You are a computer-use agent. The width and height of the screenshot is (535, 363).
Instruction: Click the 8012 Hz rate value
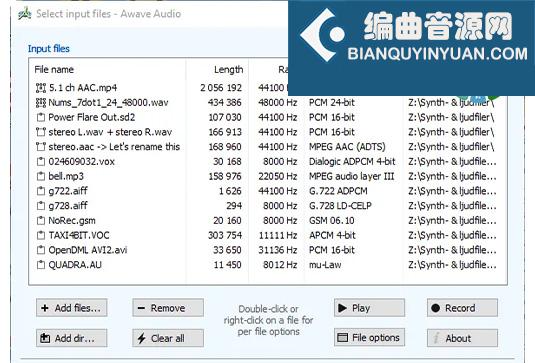point(280,265)
